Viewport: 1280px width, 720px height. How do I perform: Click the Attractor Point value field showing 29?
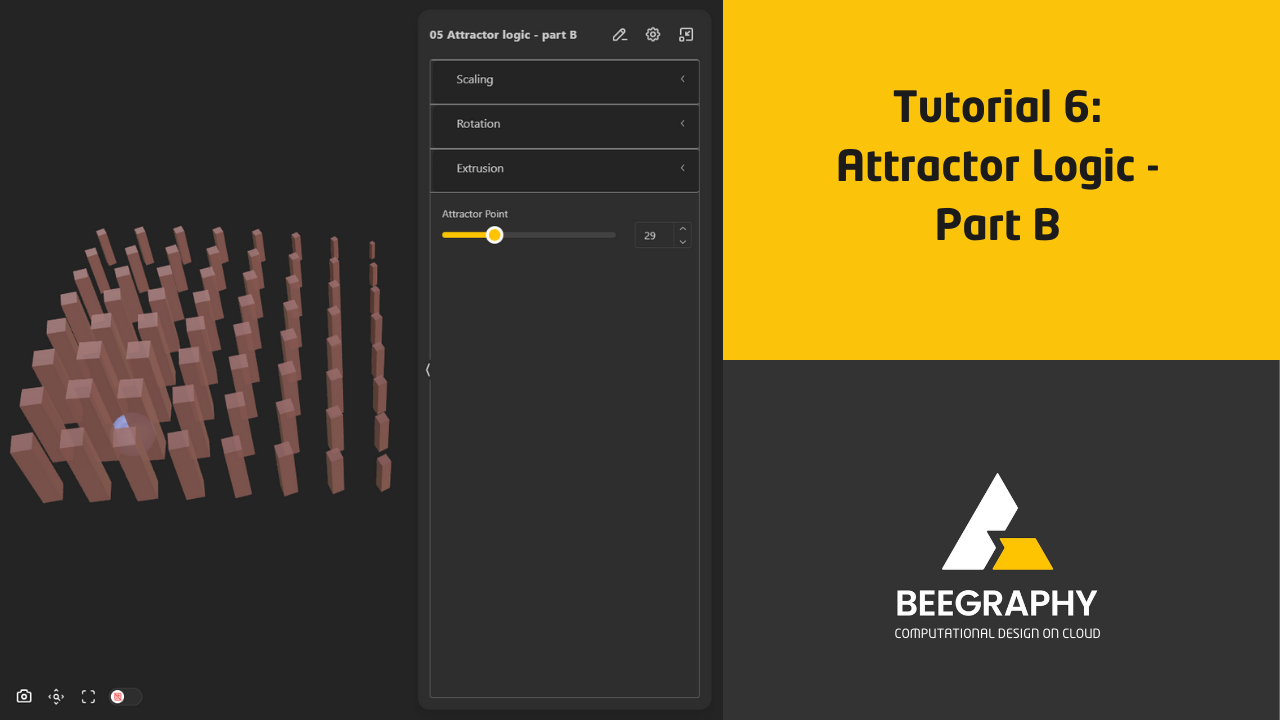652,234
